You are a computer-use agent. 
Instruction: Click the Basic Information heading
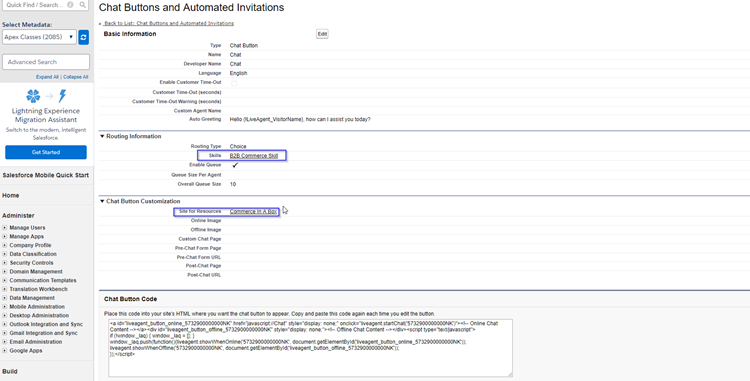[130, 34]
